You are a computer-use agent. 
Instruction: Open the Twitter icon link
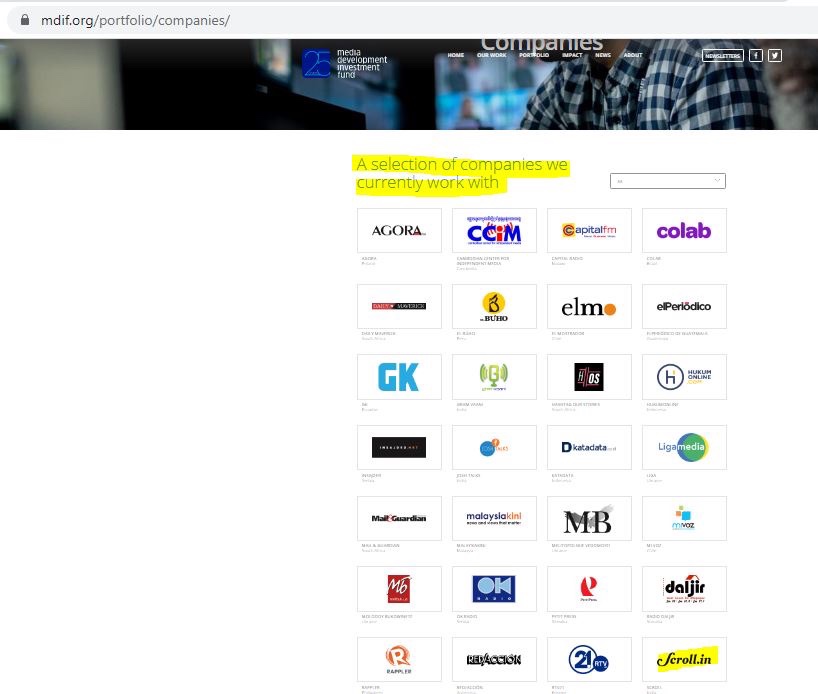point(774,56)
